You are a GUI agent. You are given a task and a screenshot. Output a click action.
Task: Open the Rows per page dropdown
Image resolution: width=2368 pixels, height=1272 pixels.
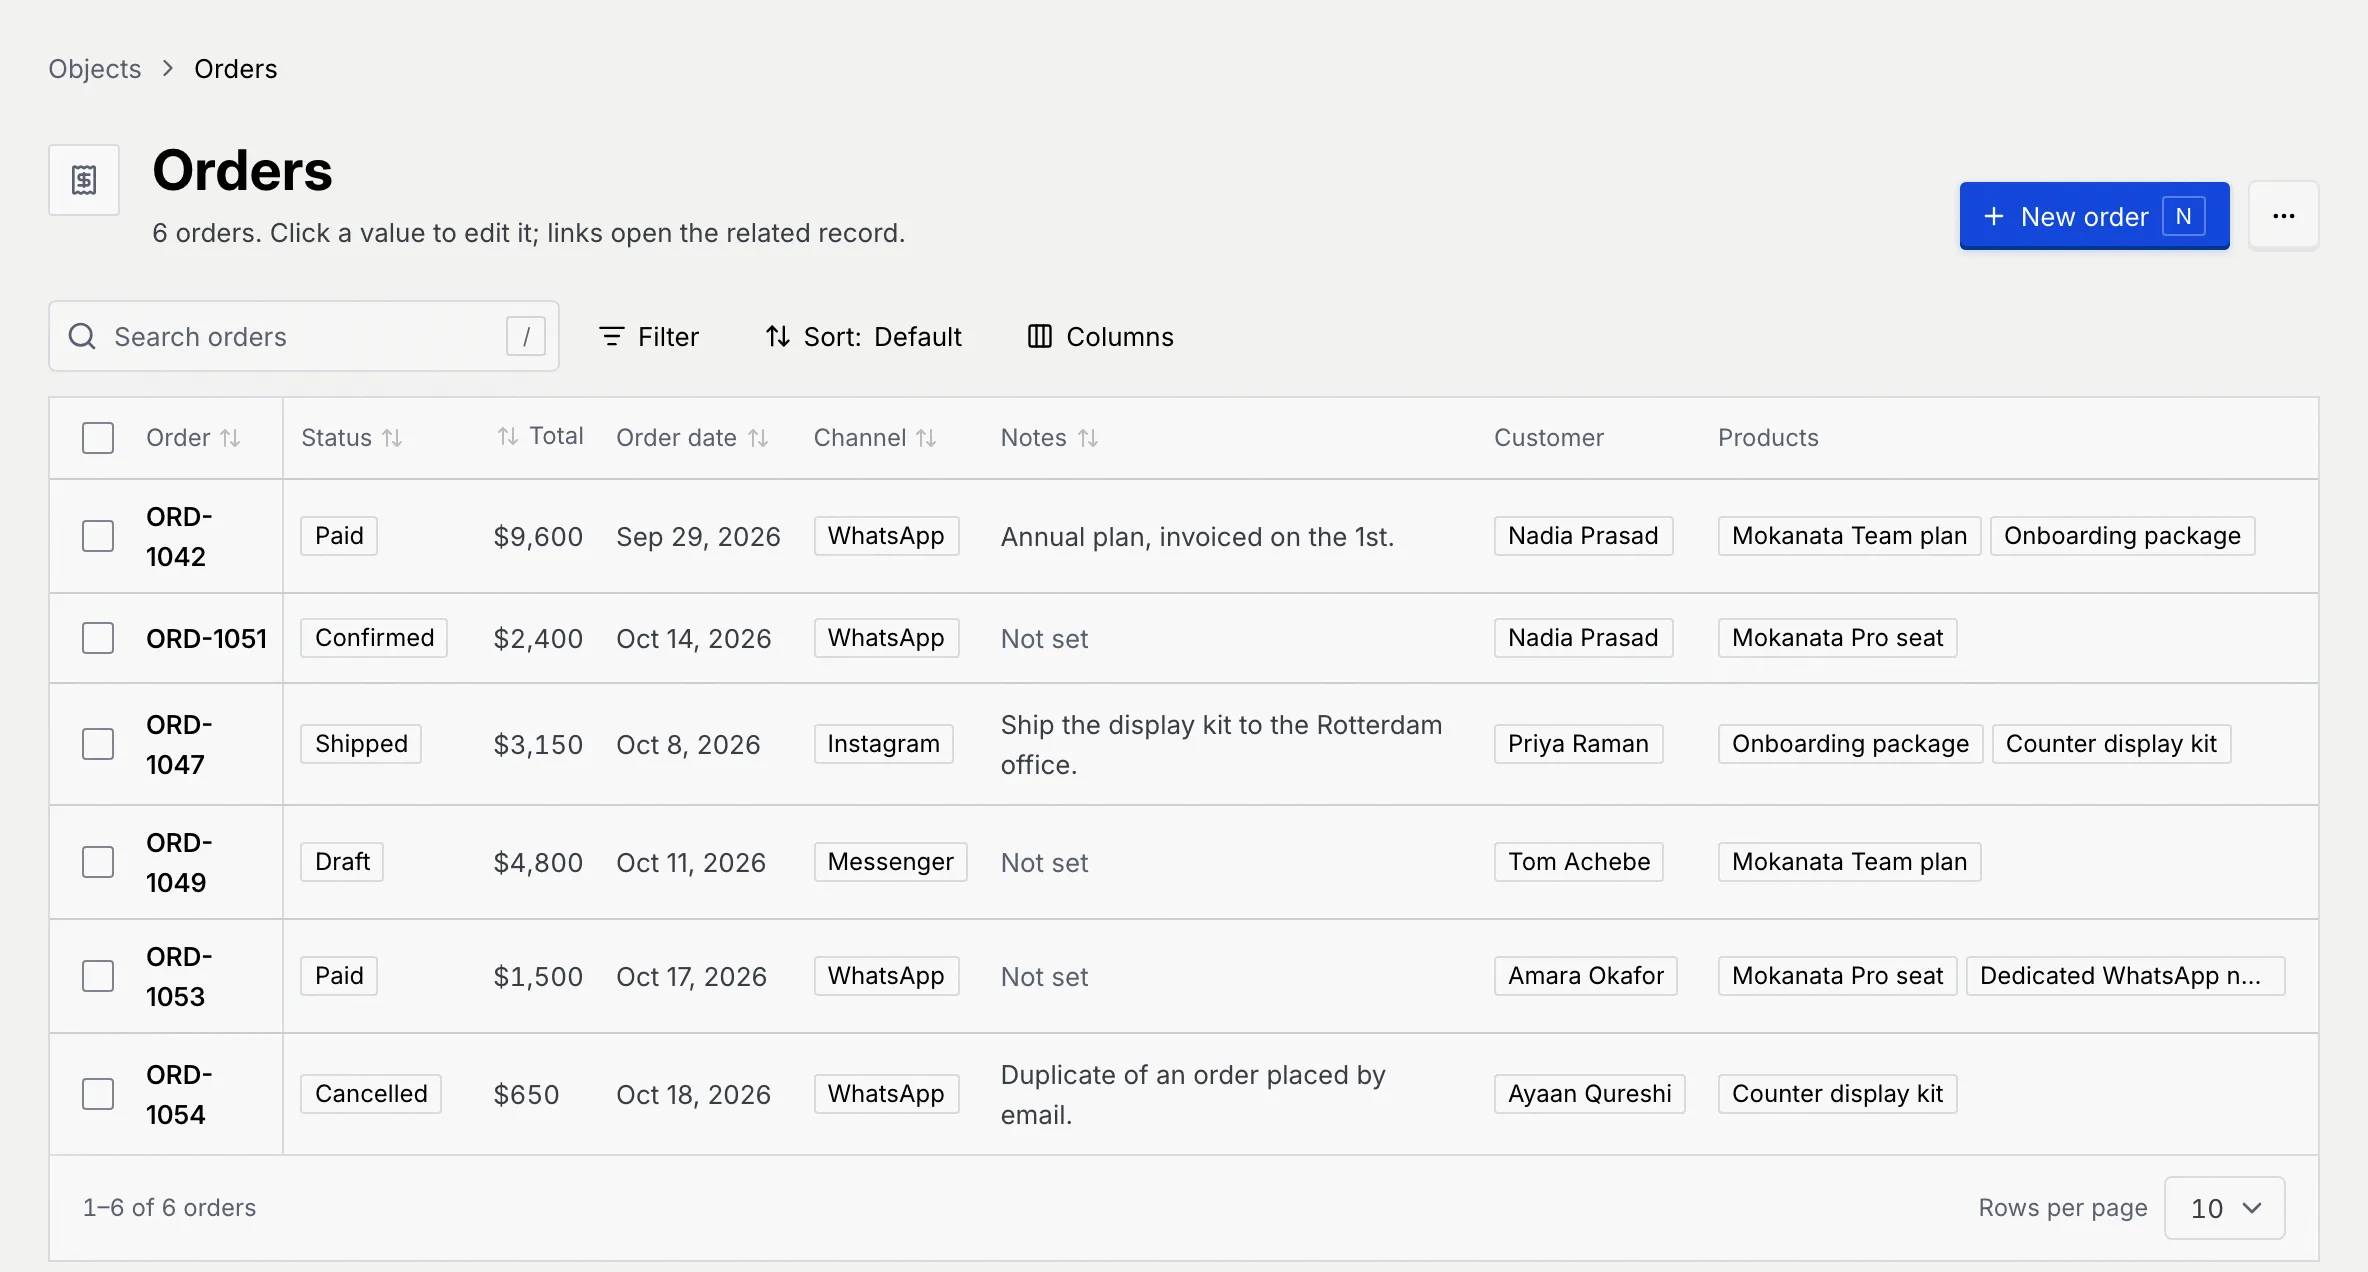coord(2225,1208)
